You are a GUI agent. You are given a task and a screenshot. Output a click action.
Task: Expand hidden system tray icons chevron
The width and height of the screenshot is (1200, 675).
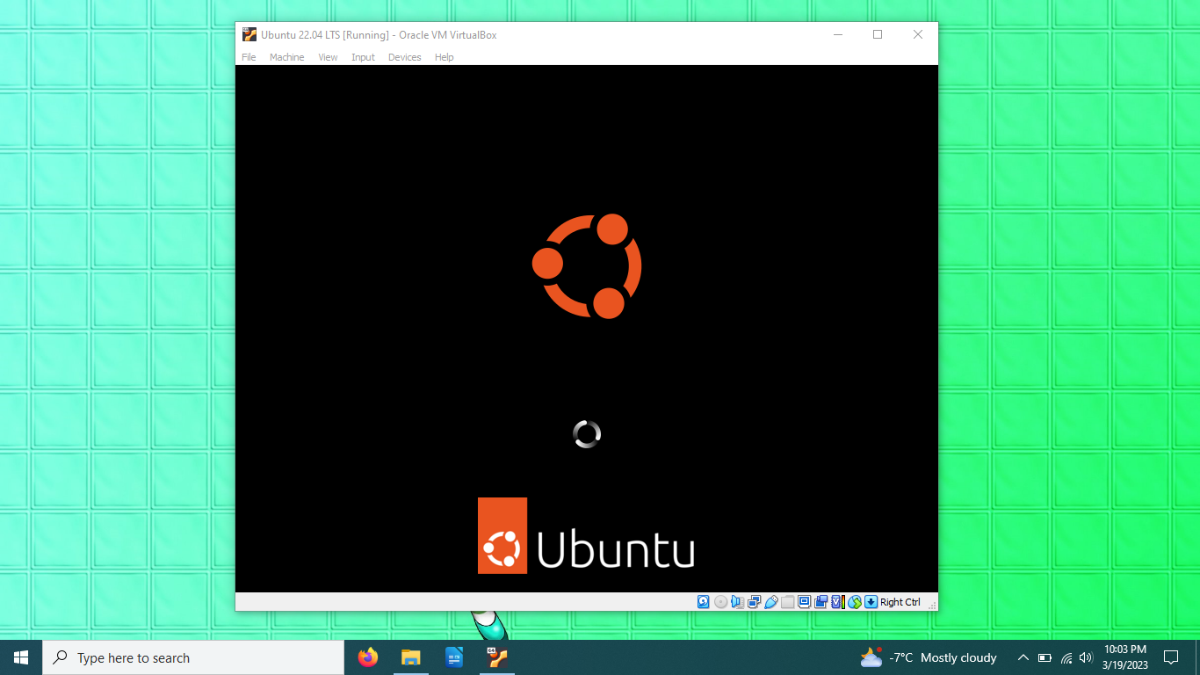point(1022,658)
